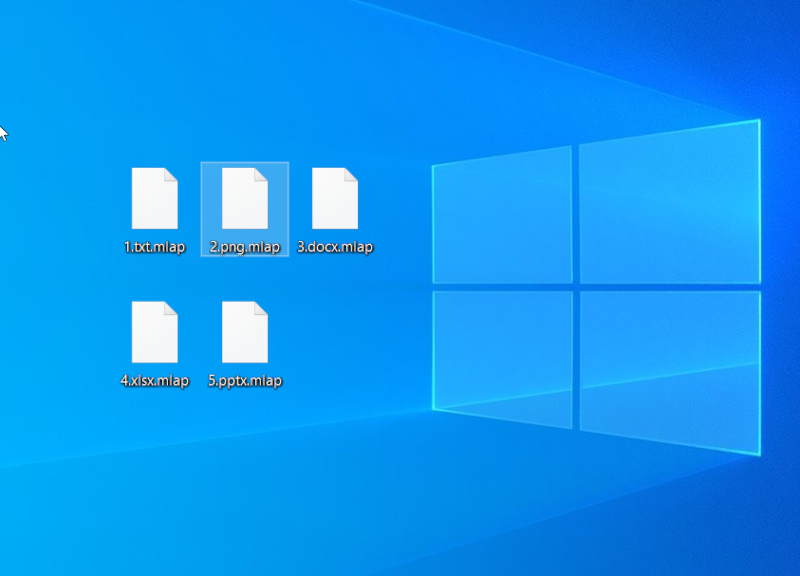Click the filename label "2.png.mlap"

[245, 247]
